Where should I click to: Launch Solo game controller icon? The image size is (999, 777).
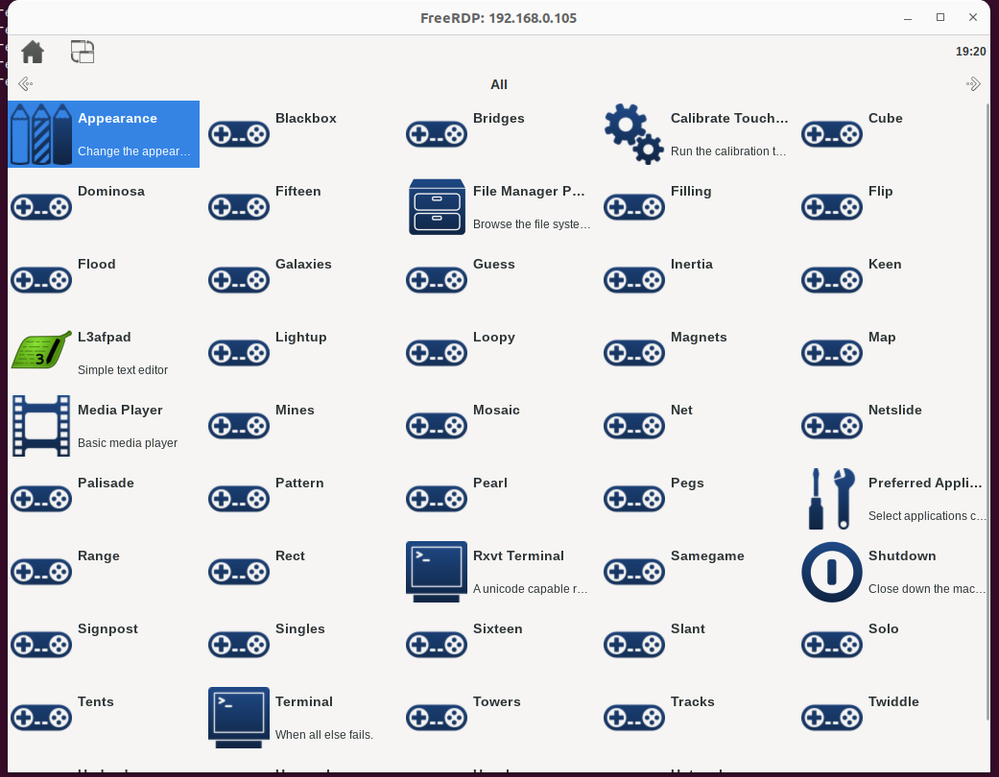coord(831,645)
